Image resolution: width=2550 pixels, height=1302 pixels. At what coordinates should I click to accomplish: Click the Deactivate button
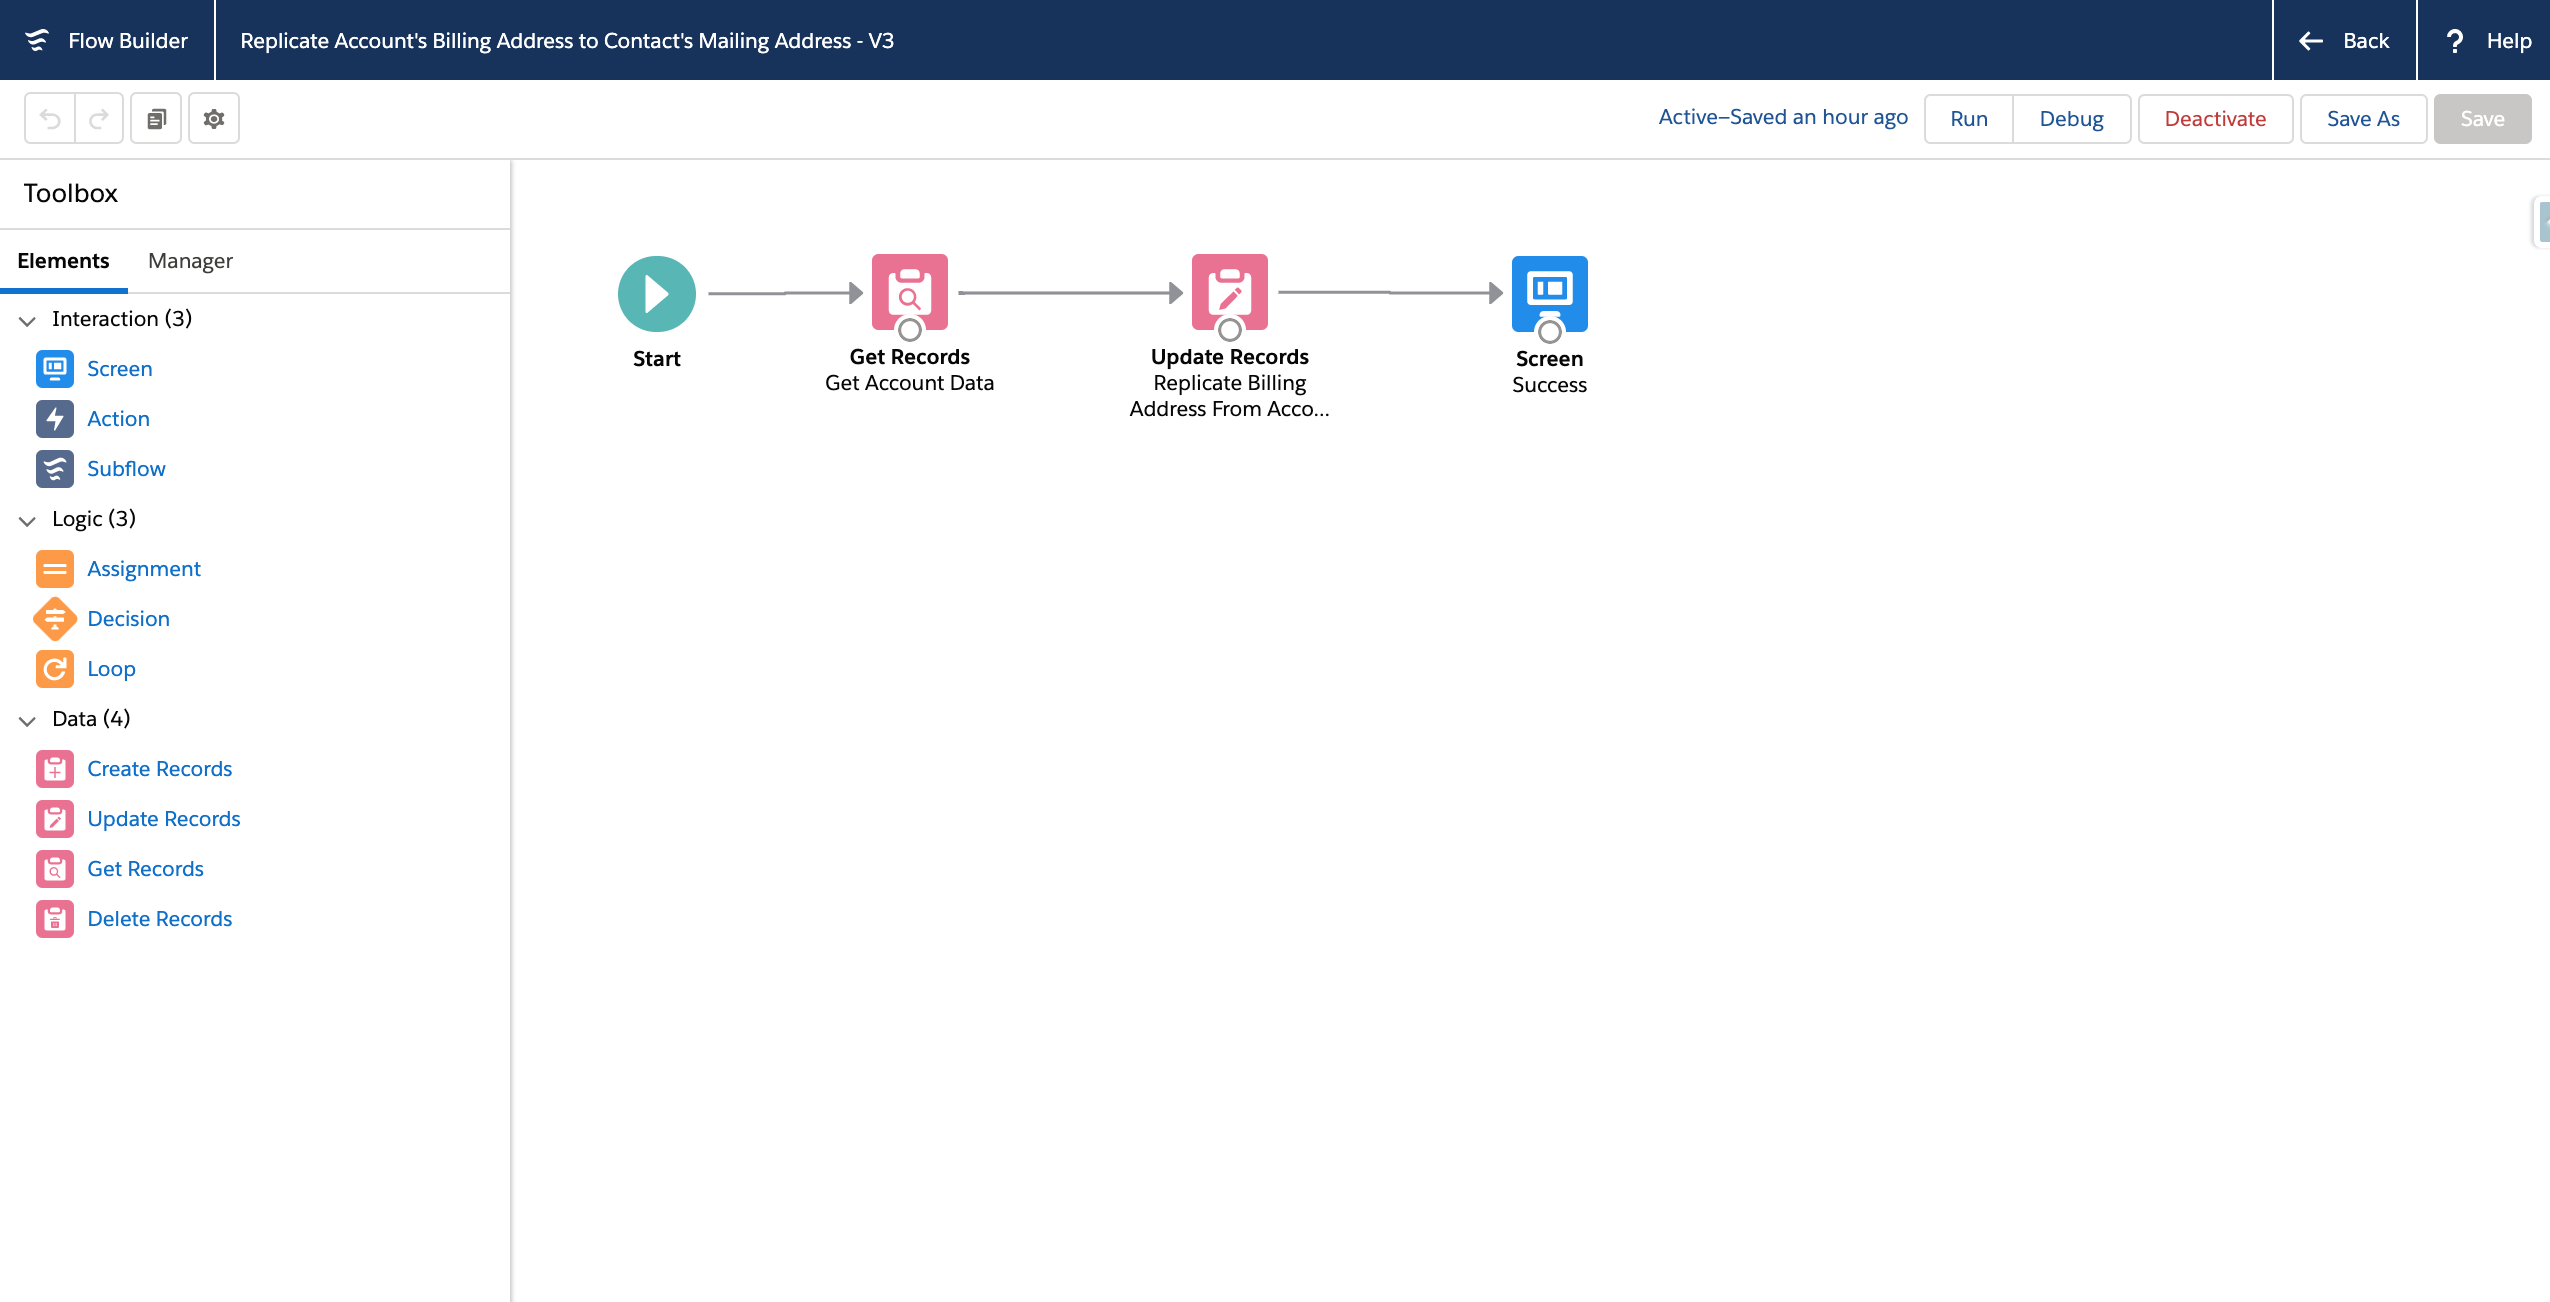tap(2214, 118)
